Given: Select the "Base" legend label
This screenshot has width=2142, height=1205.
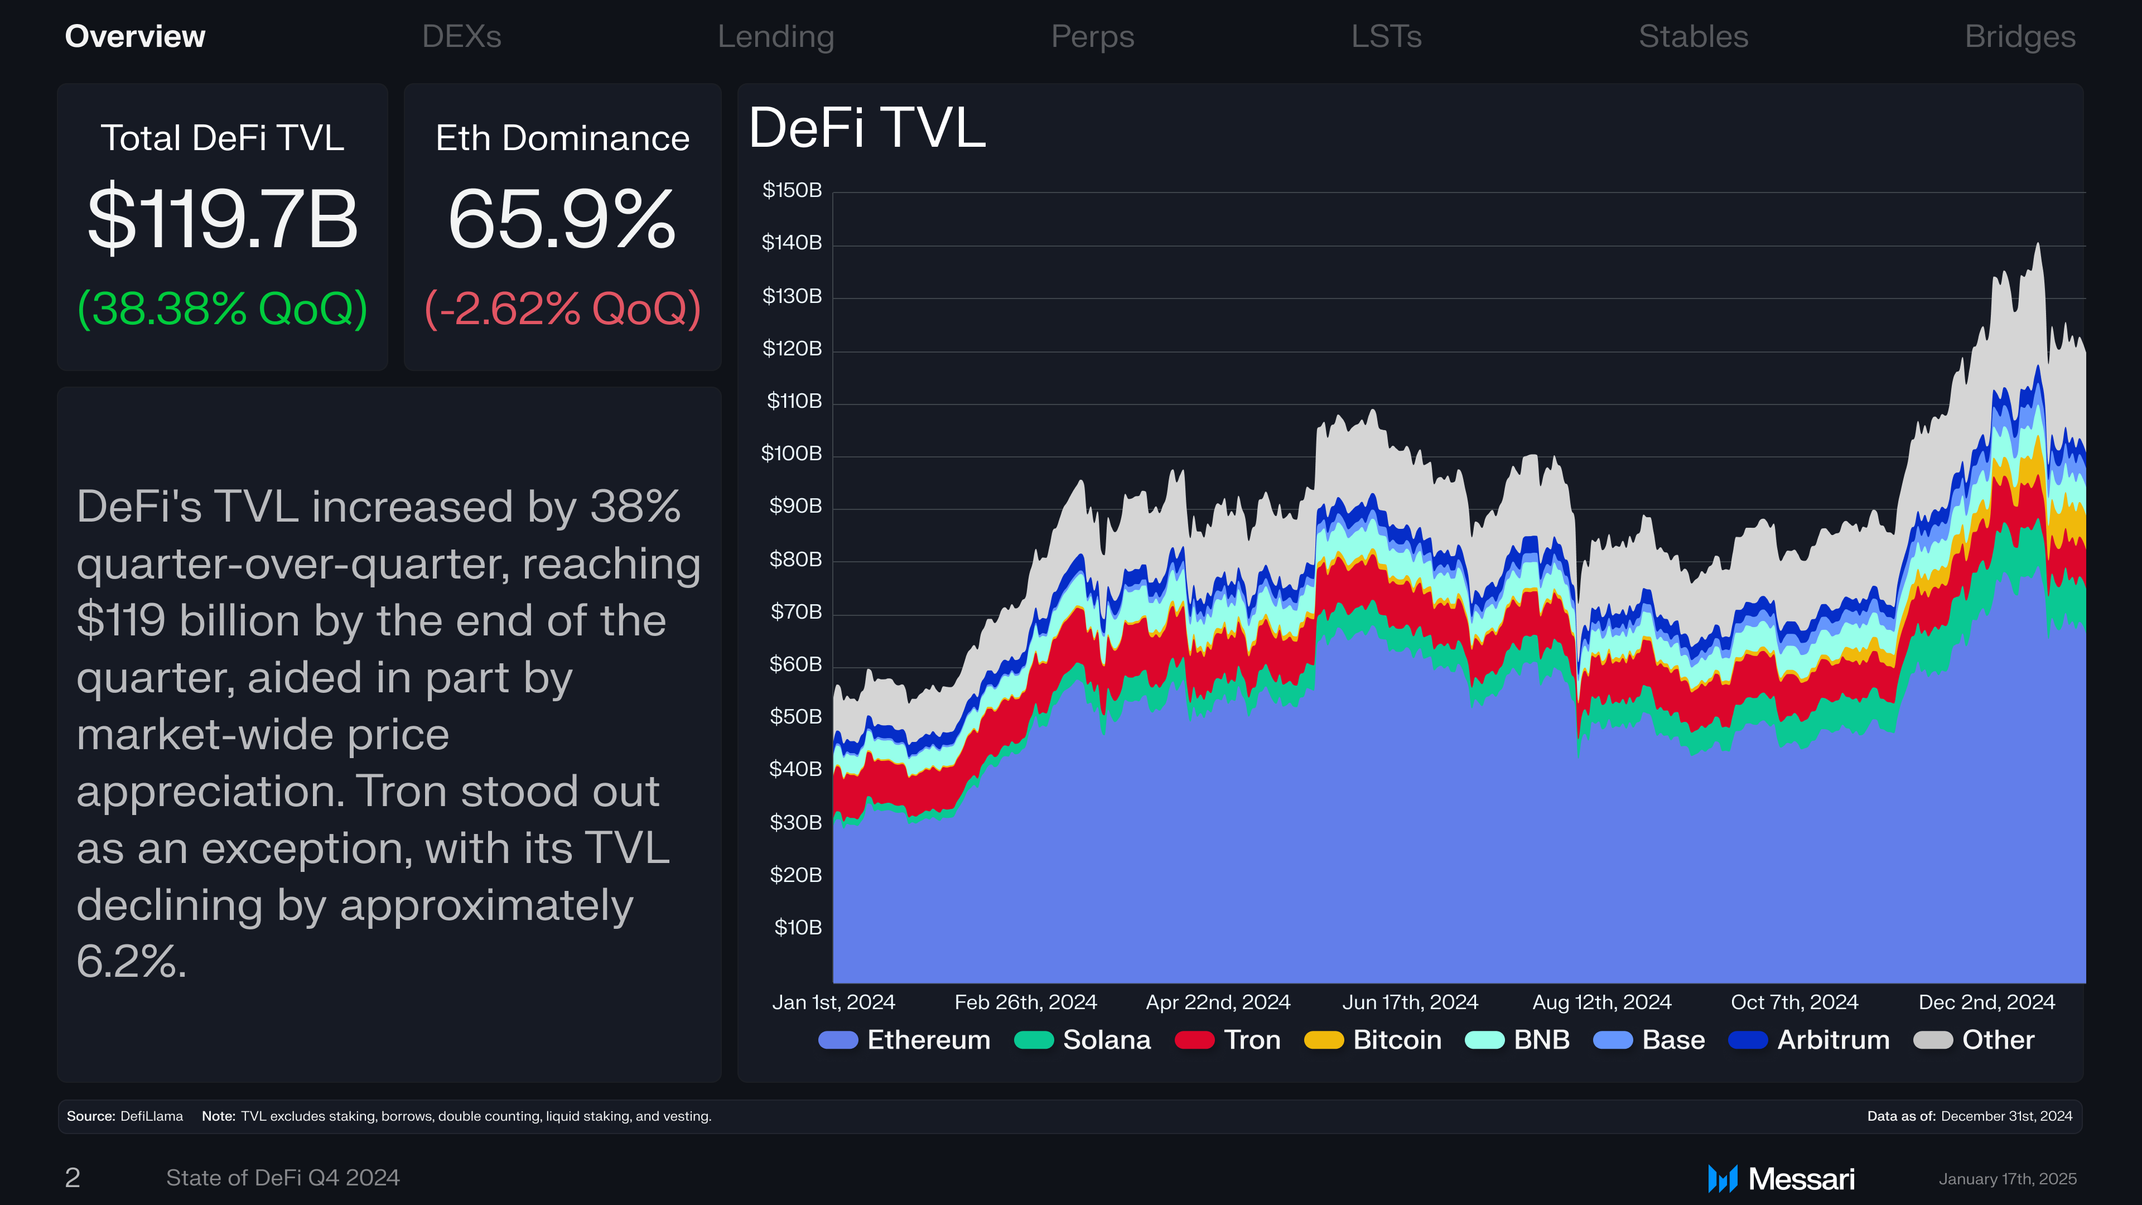Looking at the screenshot, I should 1673,1040.
